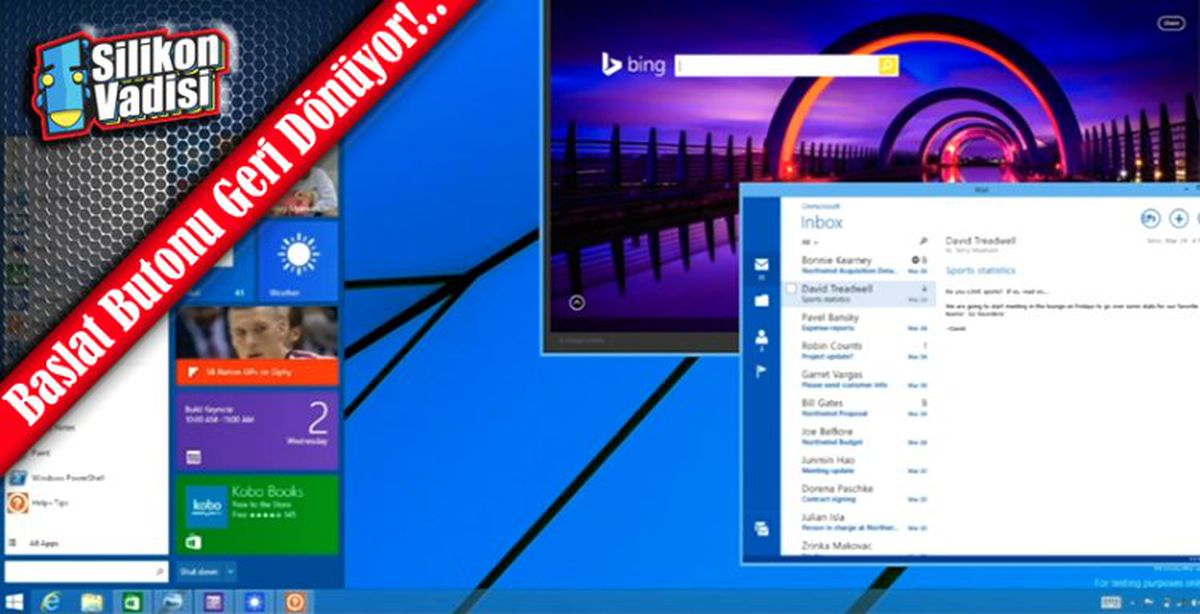The width and height of the screenshot is (1200, 614).
Task: Open the people icon in Mail sidebar
Action: (x=762, y=338)
